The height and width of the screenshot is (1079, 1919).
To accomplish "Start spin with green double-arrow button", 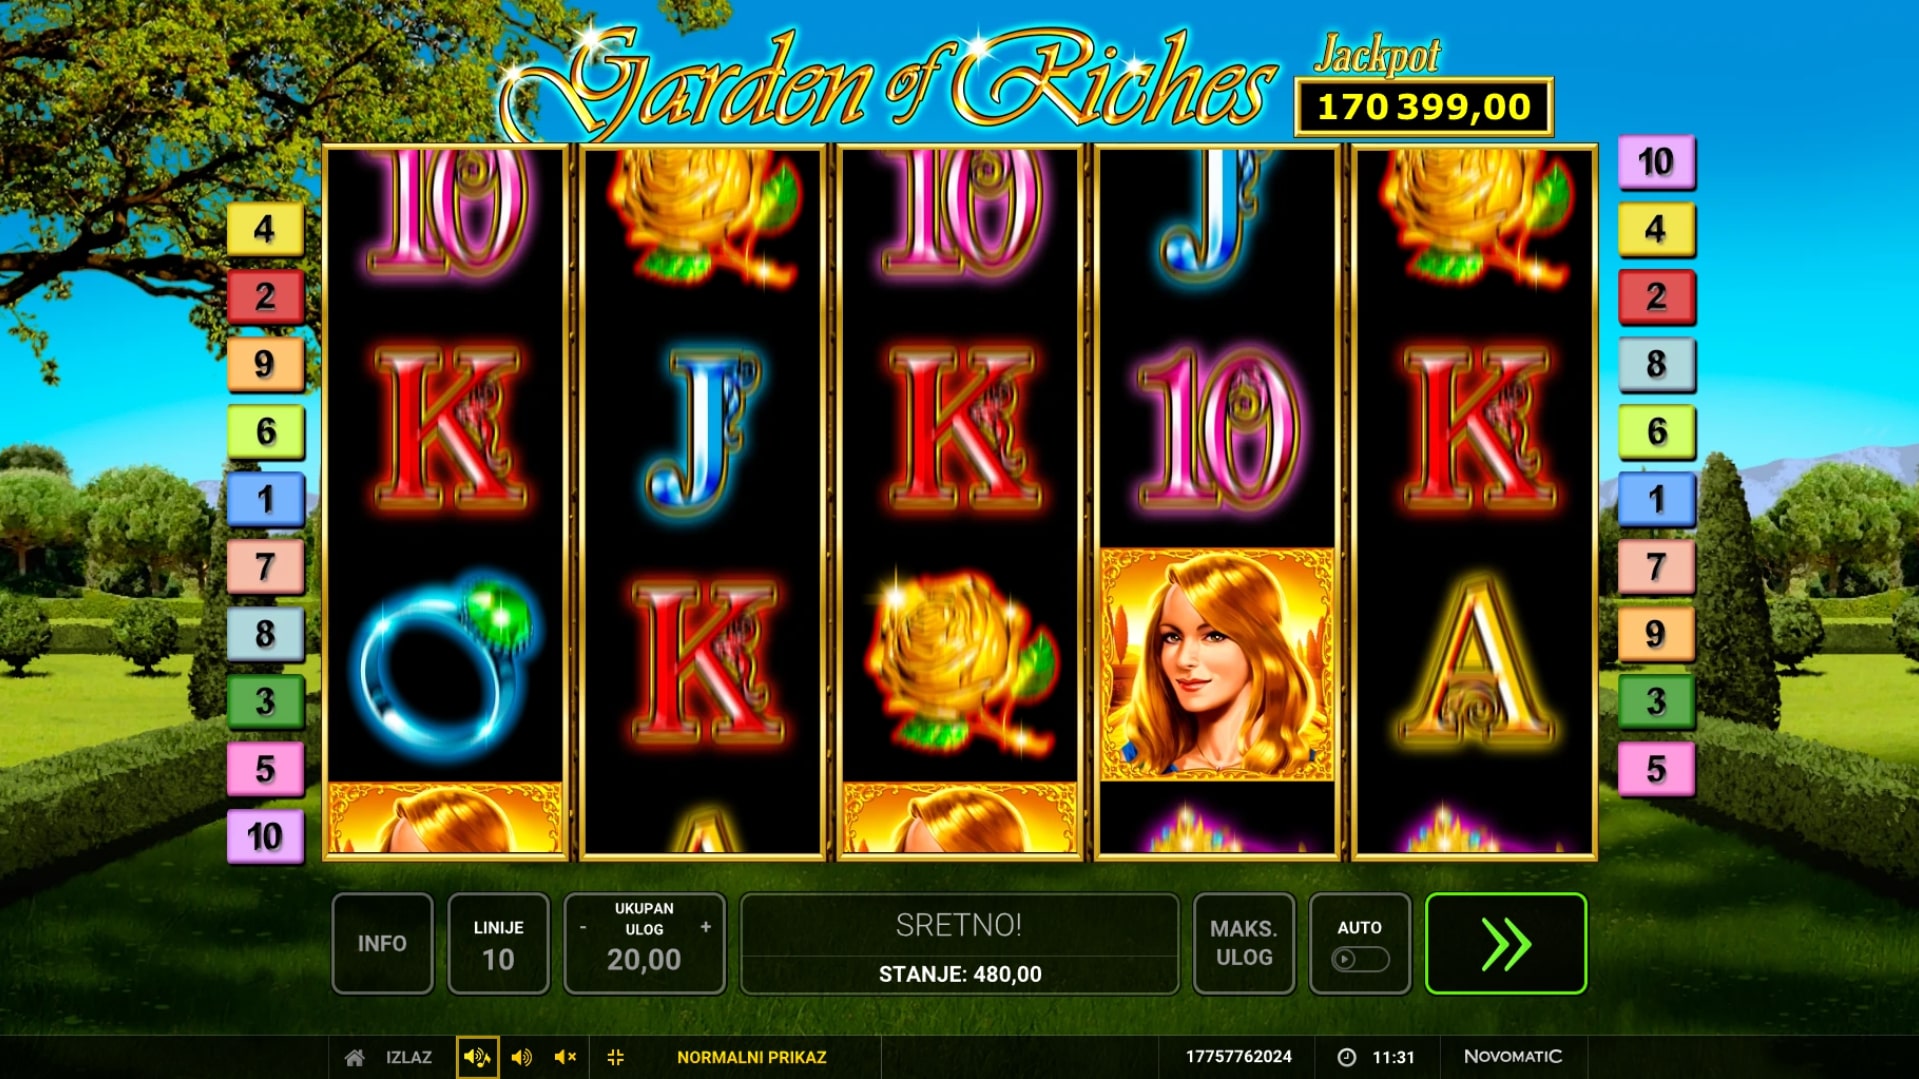I will click(1505, 943).
